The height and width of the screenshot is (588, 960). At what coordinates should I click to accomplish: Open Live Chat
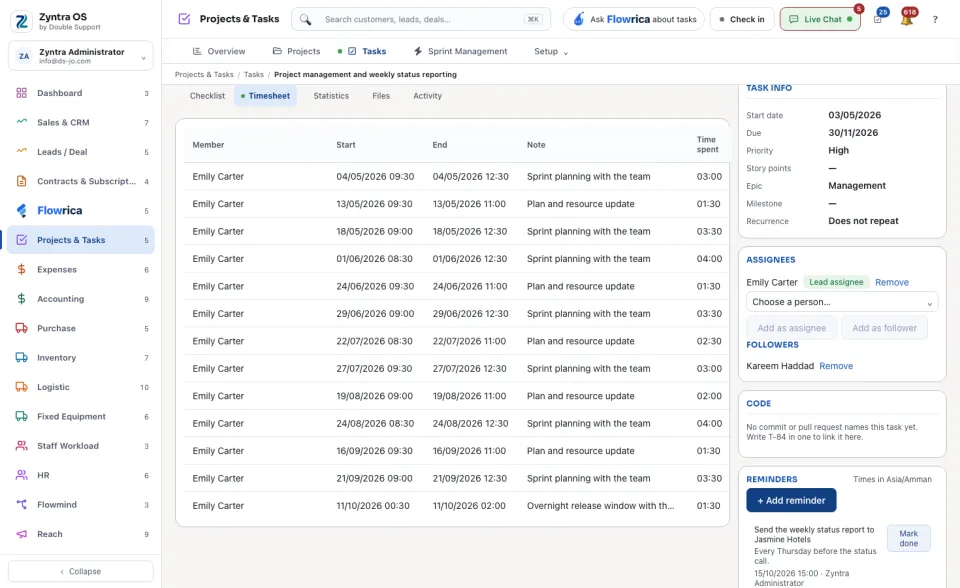tap(820, 20)
